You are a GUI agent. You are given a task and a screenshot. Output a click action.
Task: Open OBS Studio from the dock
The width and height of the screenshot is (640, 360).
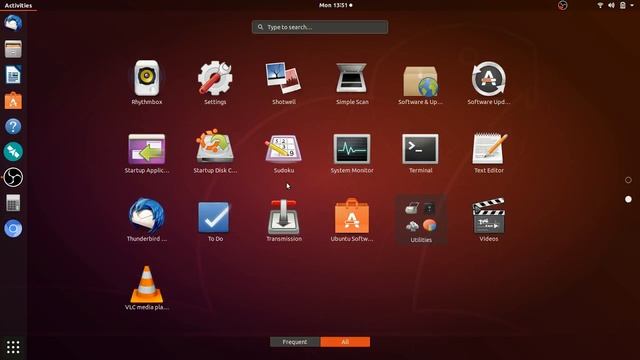pyautogui.click(x=13, y=178)
